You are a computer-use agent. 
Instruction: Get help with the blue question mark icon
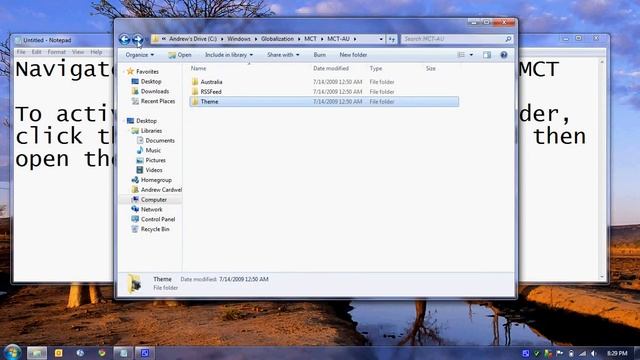click(504, 55)
